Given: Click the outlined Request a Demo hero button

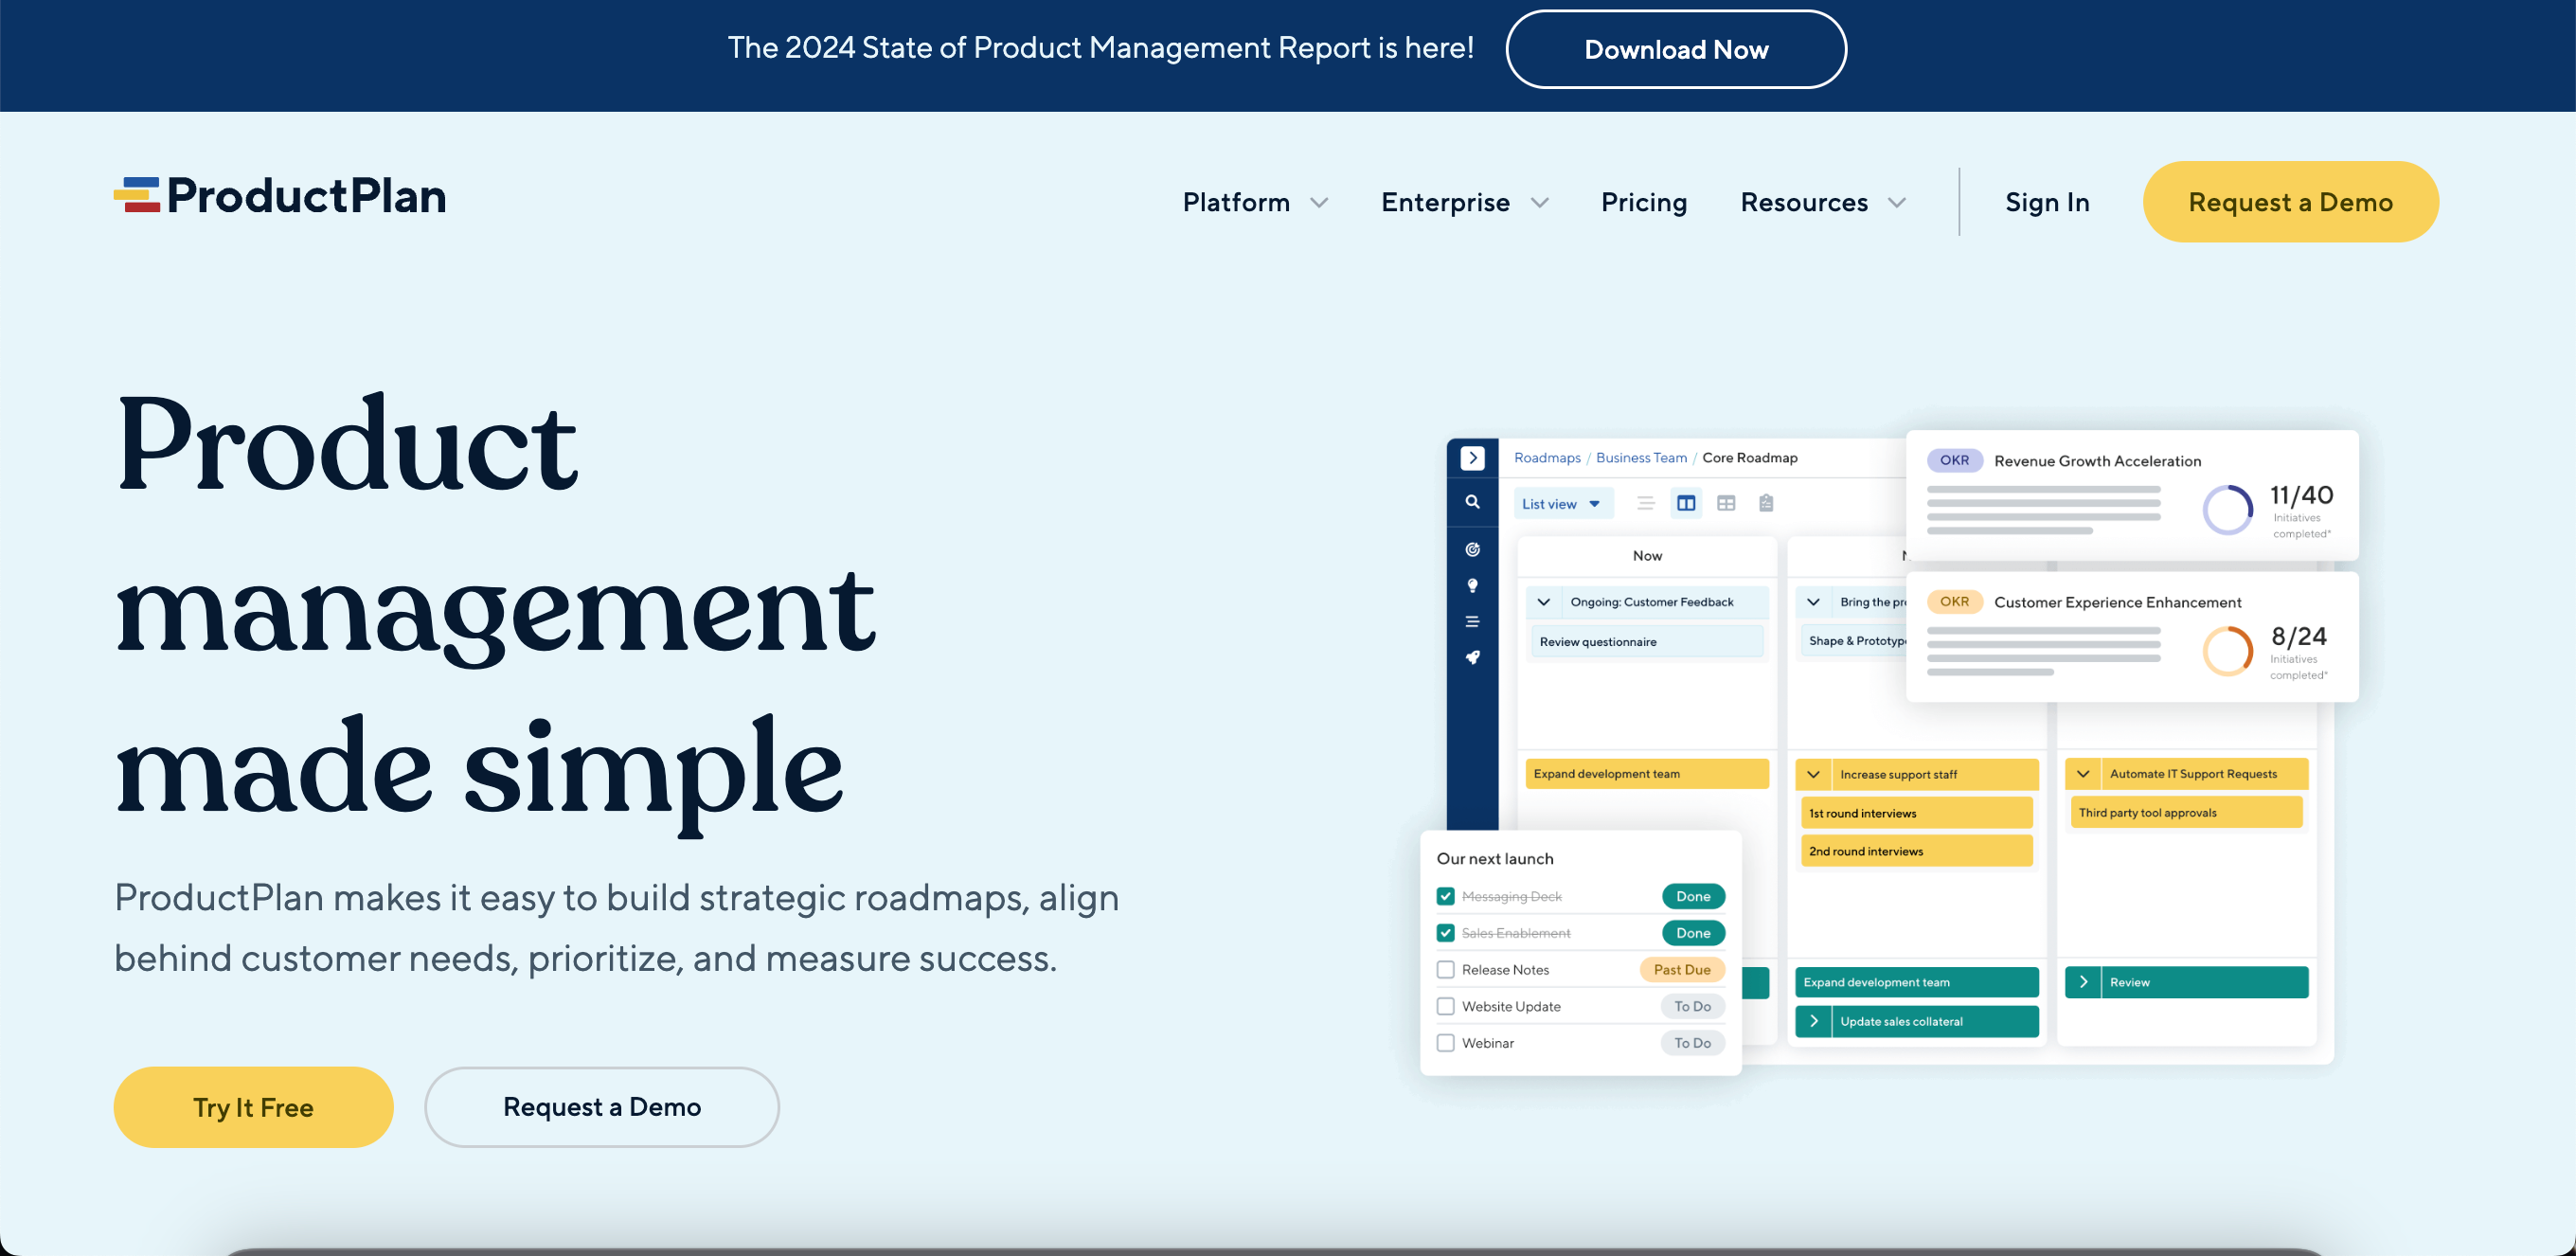Looking at the screenshot, I should coord(602,1107).
